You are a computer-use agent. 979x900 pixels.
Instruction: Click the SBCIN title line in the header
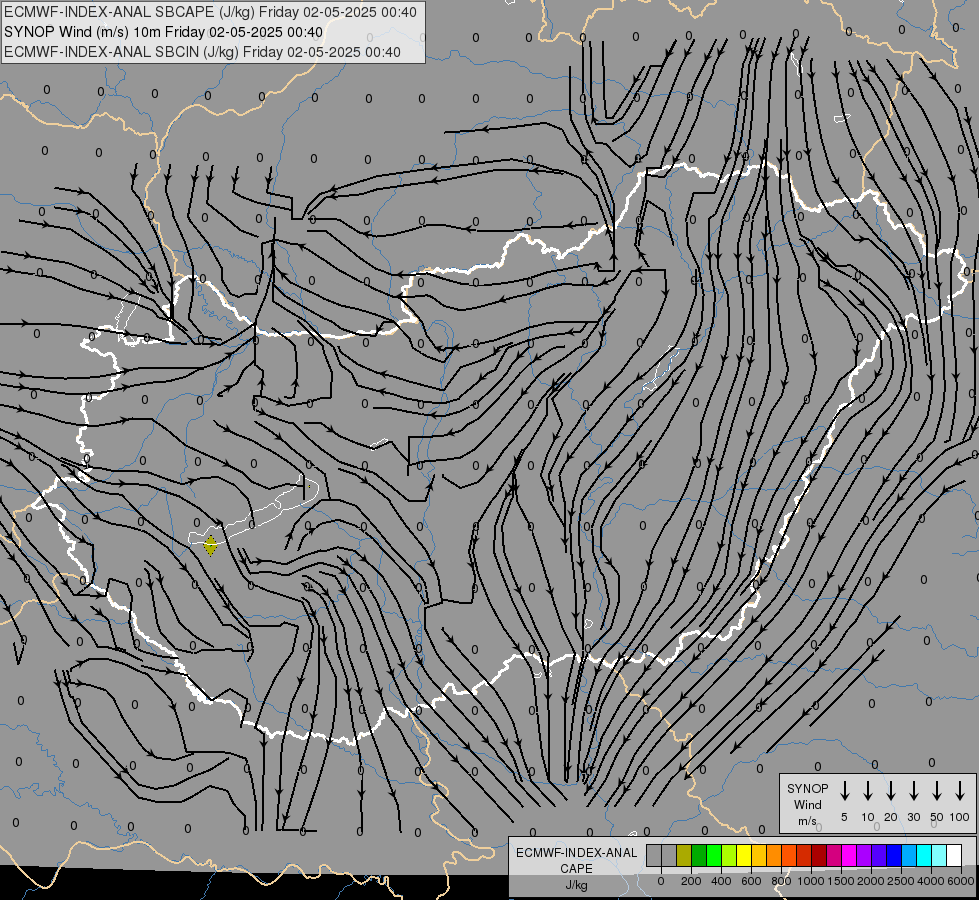tap(202, 52)
